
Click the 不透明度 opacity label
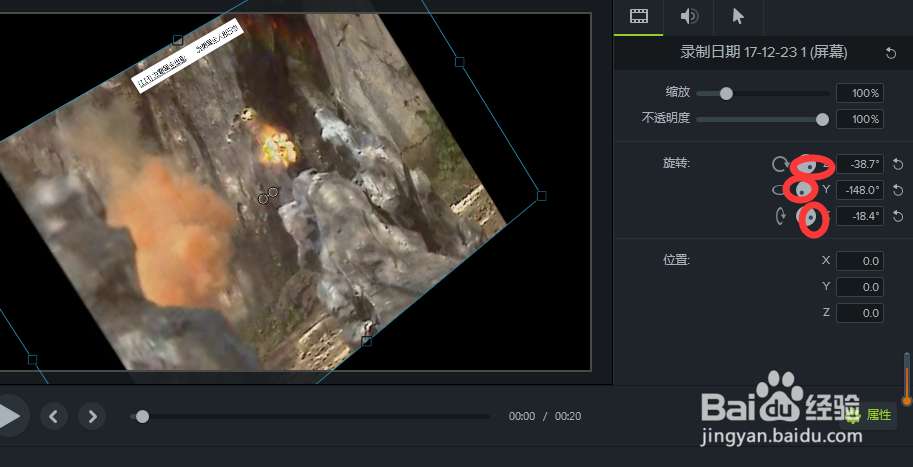tap(666, 118)
